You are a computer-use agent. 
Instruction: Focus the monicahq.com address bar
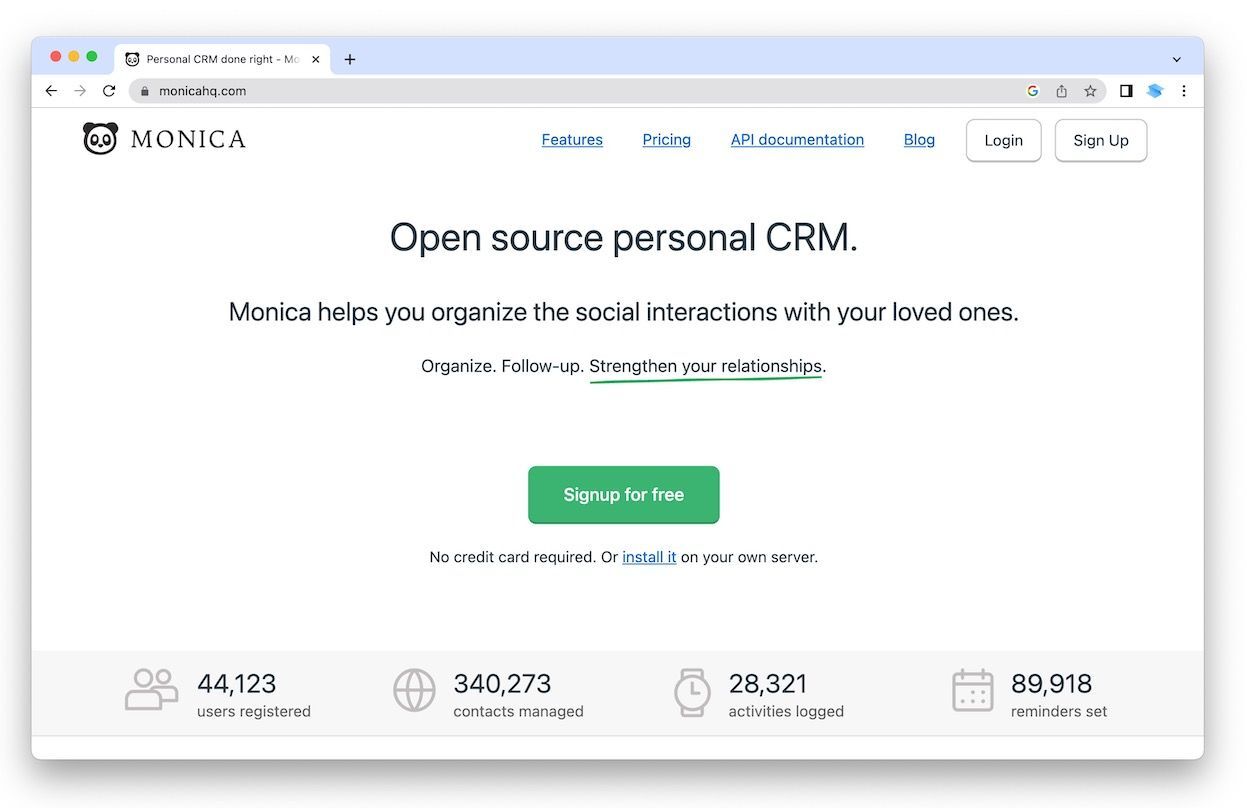click(x=580, y=91)
